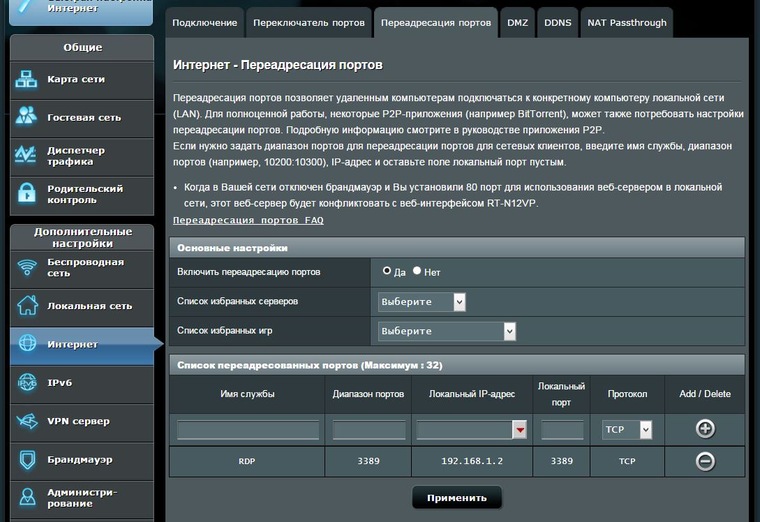The height and width of the screenshot is (522, 760).
Task: Click the TCP protocol cell in RDP row
Action: tap(627, 461)
